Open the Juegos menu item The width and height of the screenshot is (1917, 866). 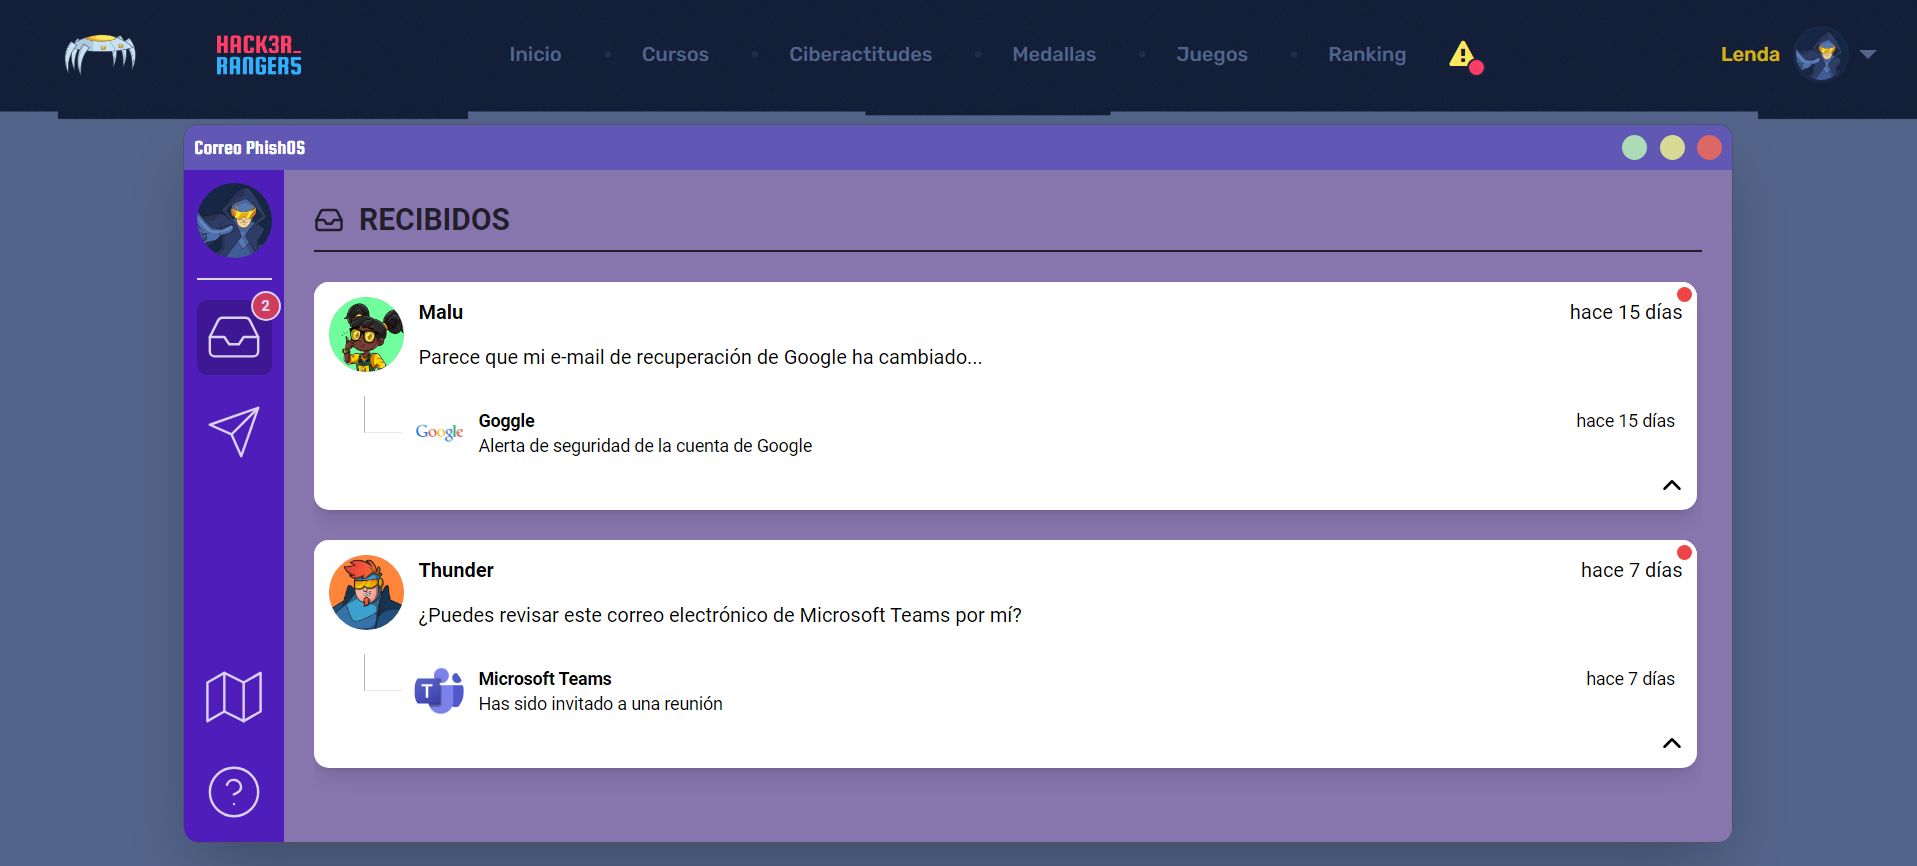pyautogui.click(x=1211, y=55)
